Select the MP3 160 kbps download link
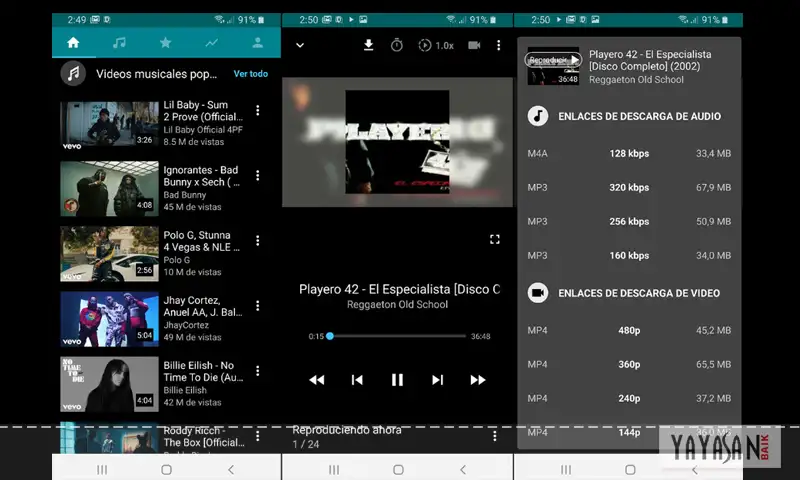This screenshot has width=800, height=480. pyautogui.click(x=629, y=255)
